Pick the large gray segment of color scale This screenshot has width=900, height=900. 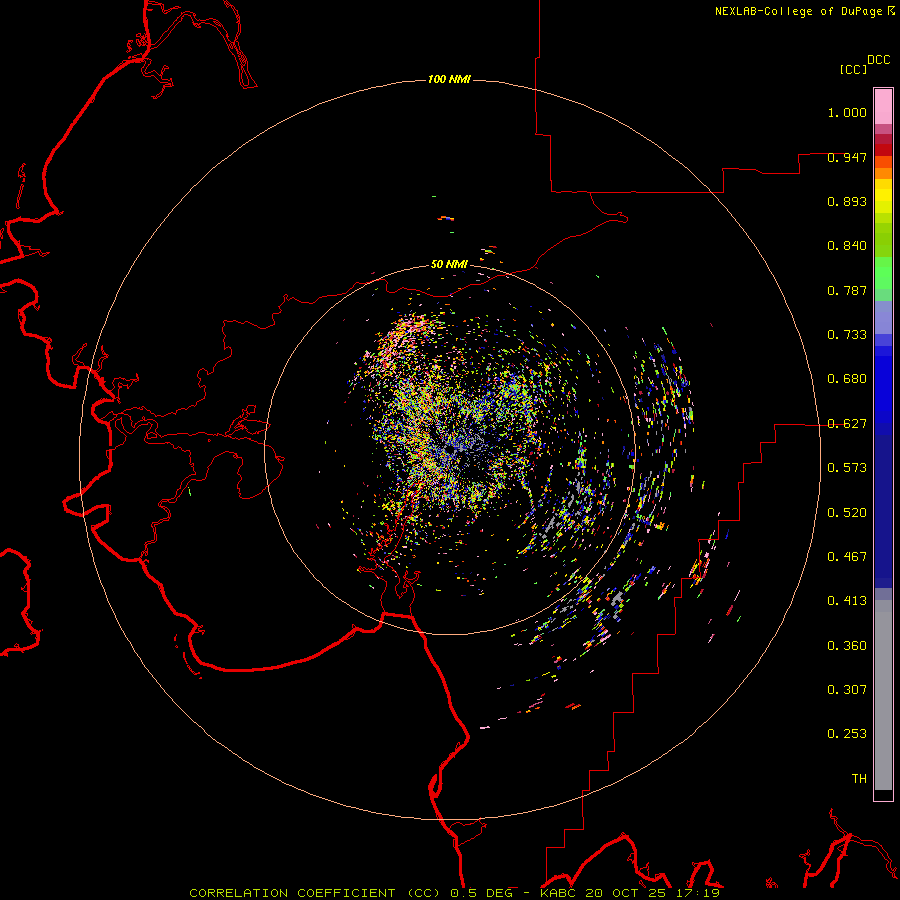(883, 700)
